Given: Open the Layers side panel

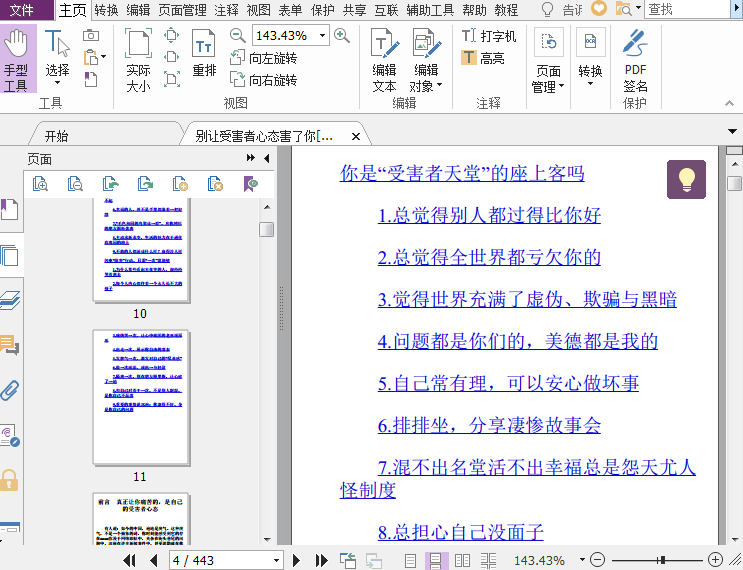Looking at the screenshot, I should [x=10, y=300].
